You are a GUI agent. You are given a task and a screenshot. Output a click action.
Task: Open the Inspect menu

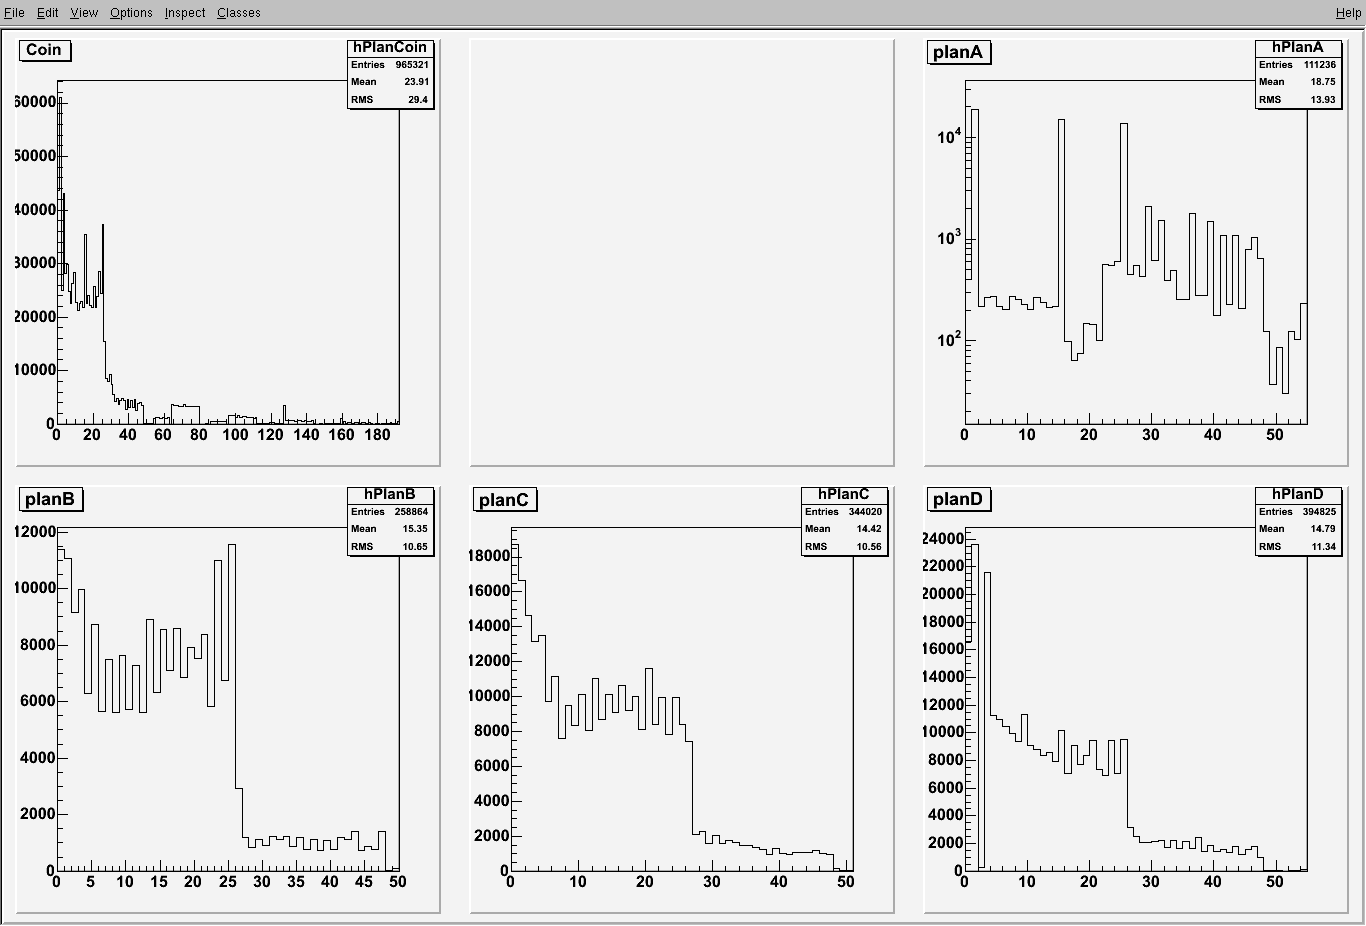coord(185,13)
